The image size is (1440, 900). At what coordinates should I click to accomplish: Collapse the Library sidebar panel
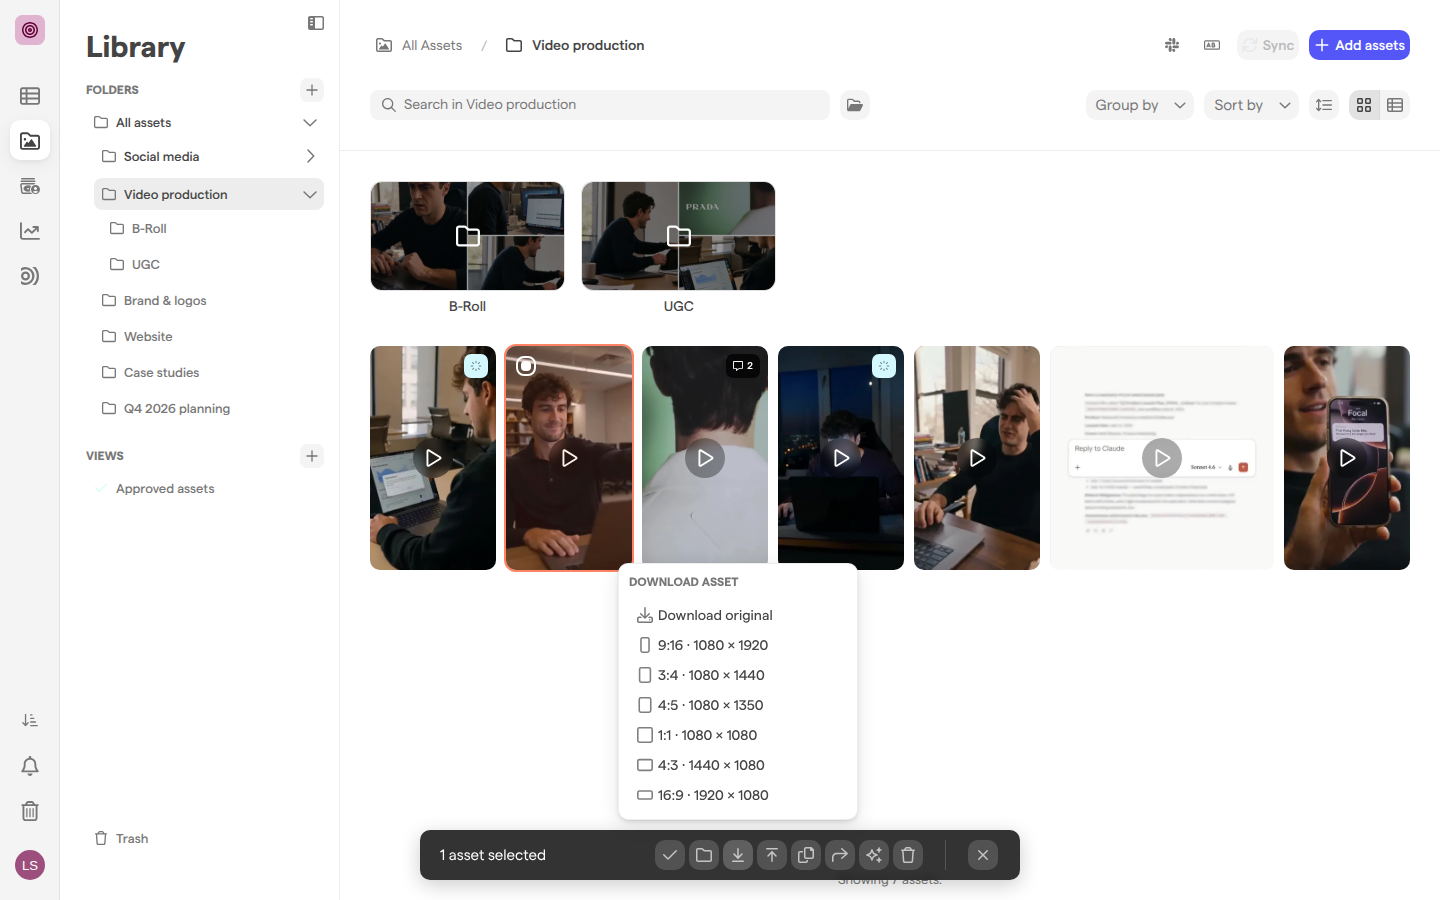click(x=316, y=23)
